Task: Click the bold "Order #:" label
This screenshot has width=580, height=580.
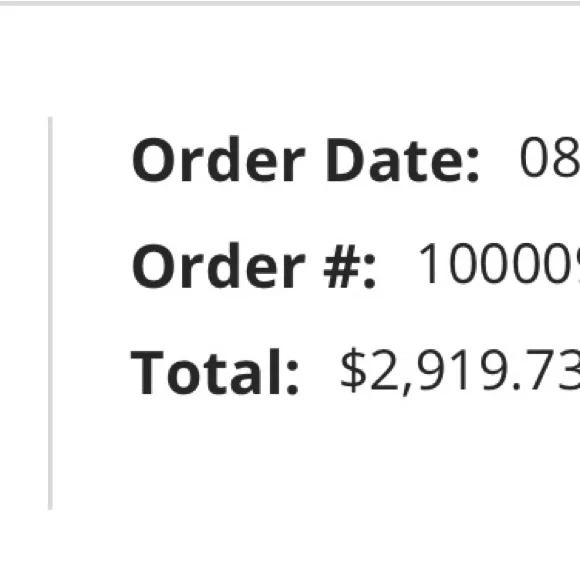Action: point(254,266)
